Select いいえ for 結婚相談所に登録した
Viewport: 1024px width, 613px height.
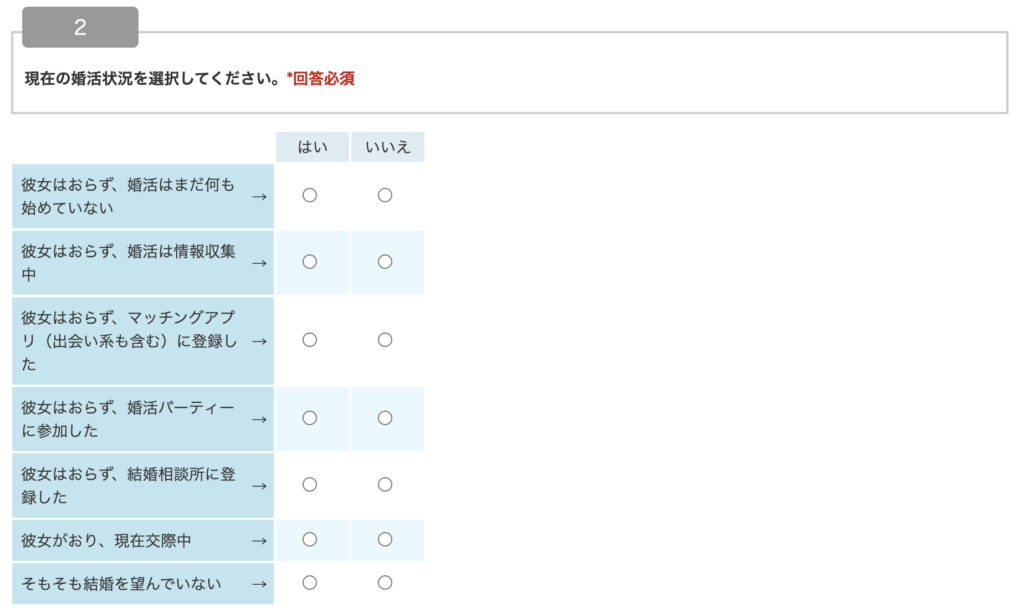(385, 485)
